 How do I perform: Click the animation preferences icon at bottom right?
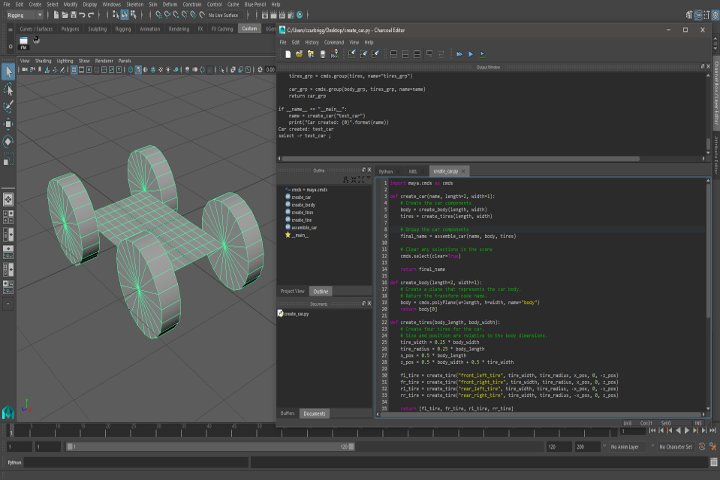[x=713, y=446]
